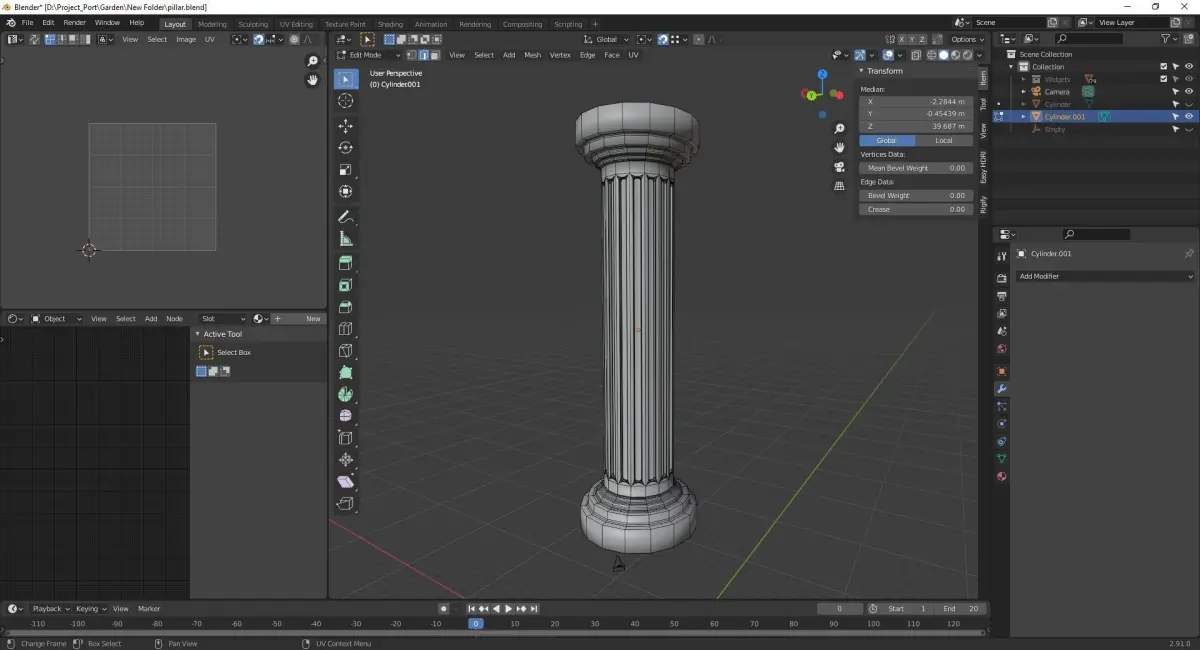Select the Knife tool
Screen dimensions: 1200x650
click(x=346, y=351)
